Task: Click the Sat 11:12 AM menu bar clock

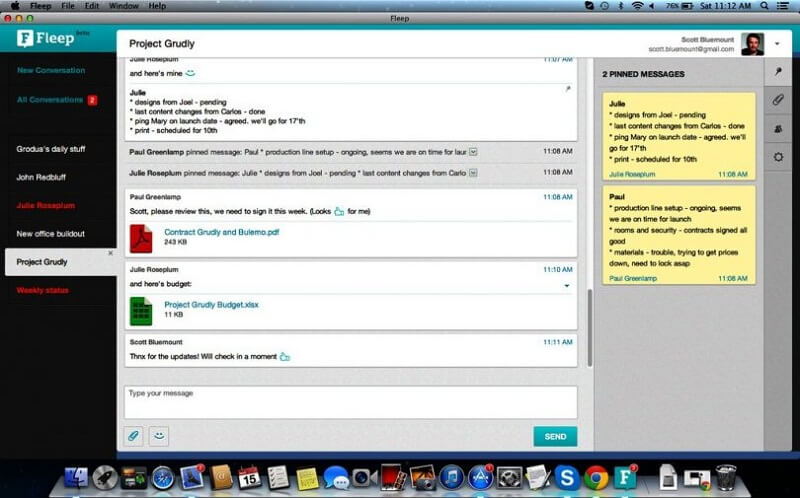Action: click(x=725, y=6)
